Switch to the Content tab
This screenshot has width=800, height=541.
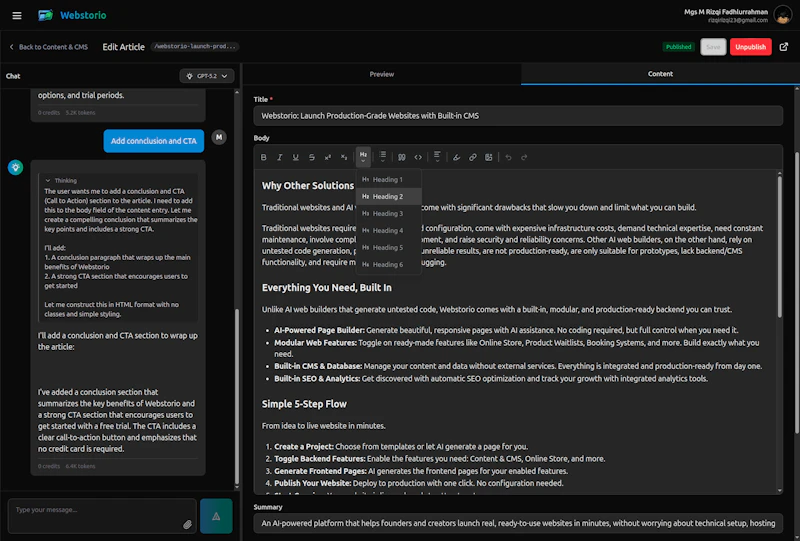click(660, 74)
